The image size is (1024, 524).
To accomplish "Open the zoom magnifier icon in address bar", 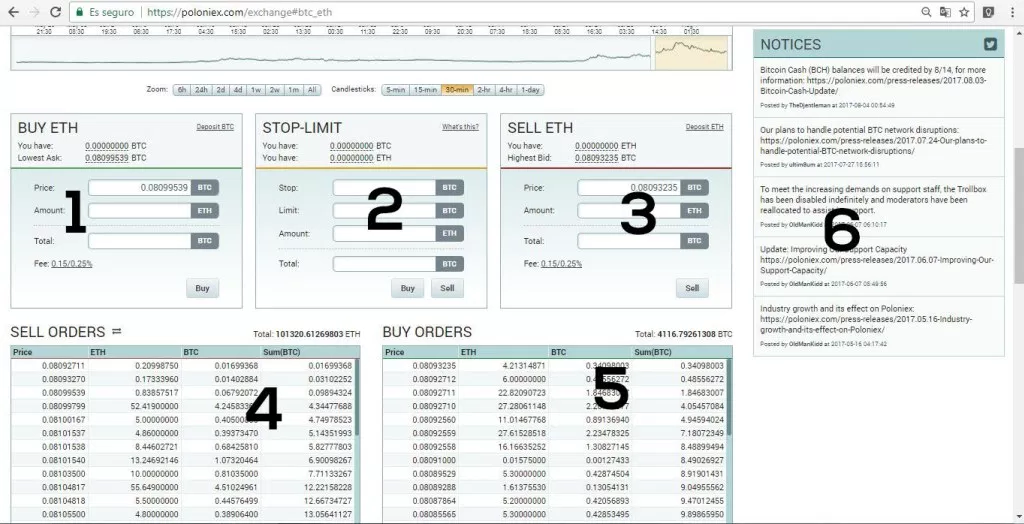I will pos(926,12).
